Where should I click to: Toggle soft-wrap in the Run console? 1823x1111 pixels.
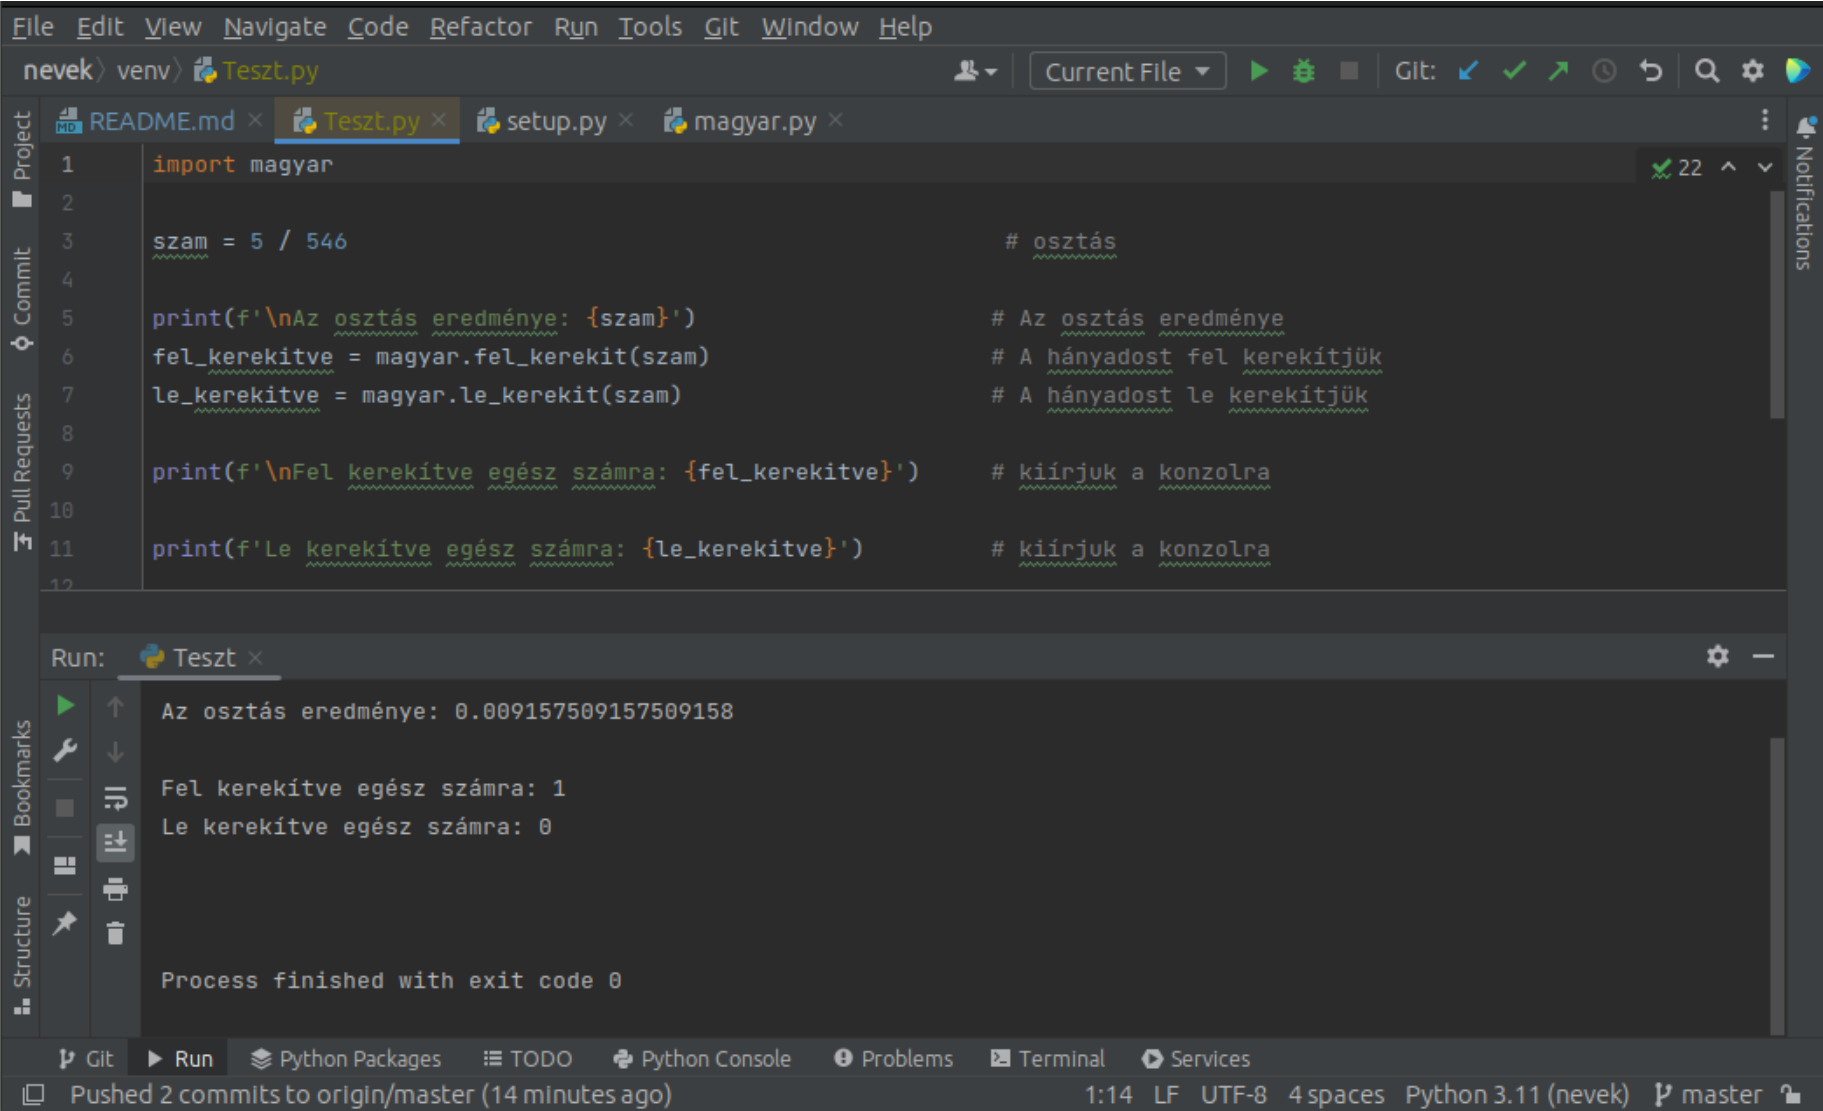pos(114,798)
